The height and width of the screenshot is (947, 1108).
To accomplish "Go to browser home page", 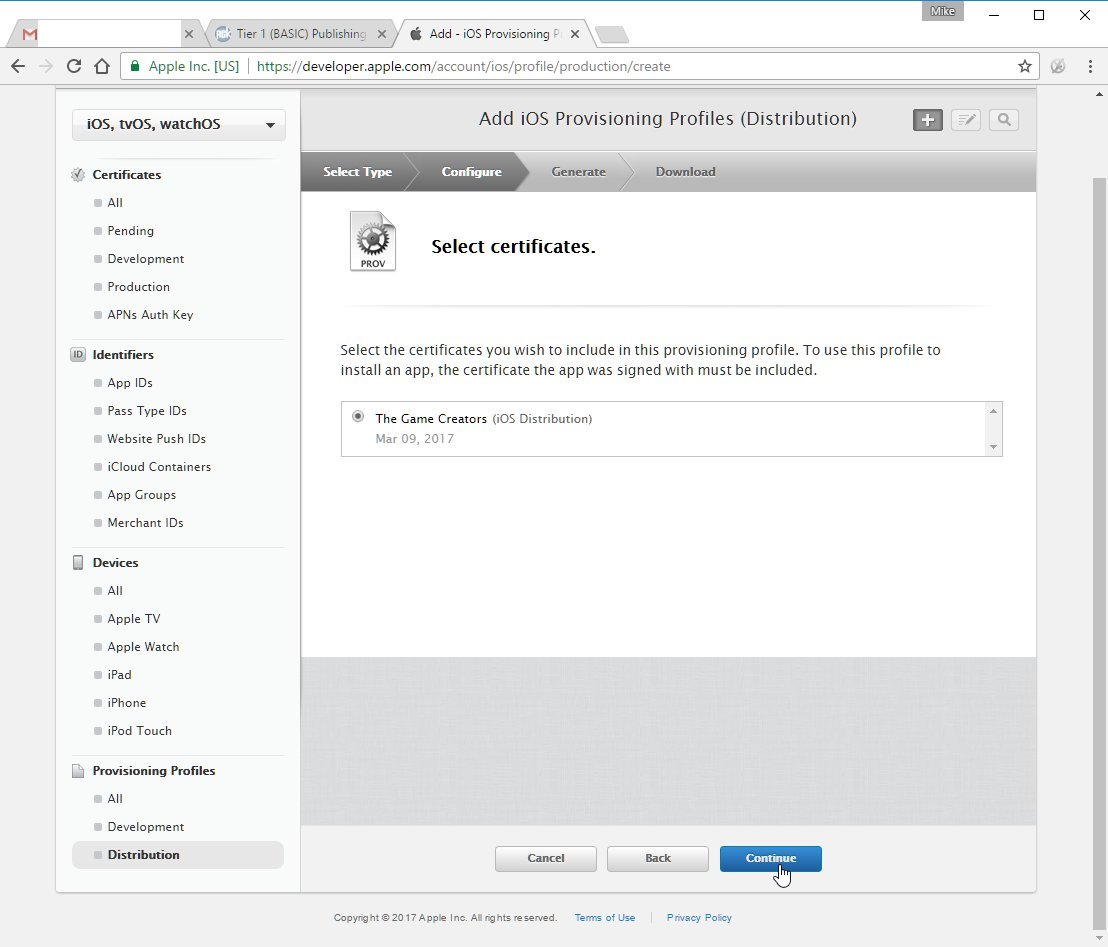I will coord(102,66).
